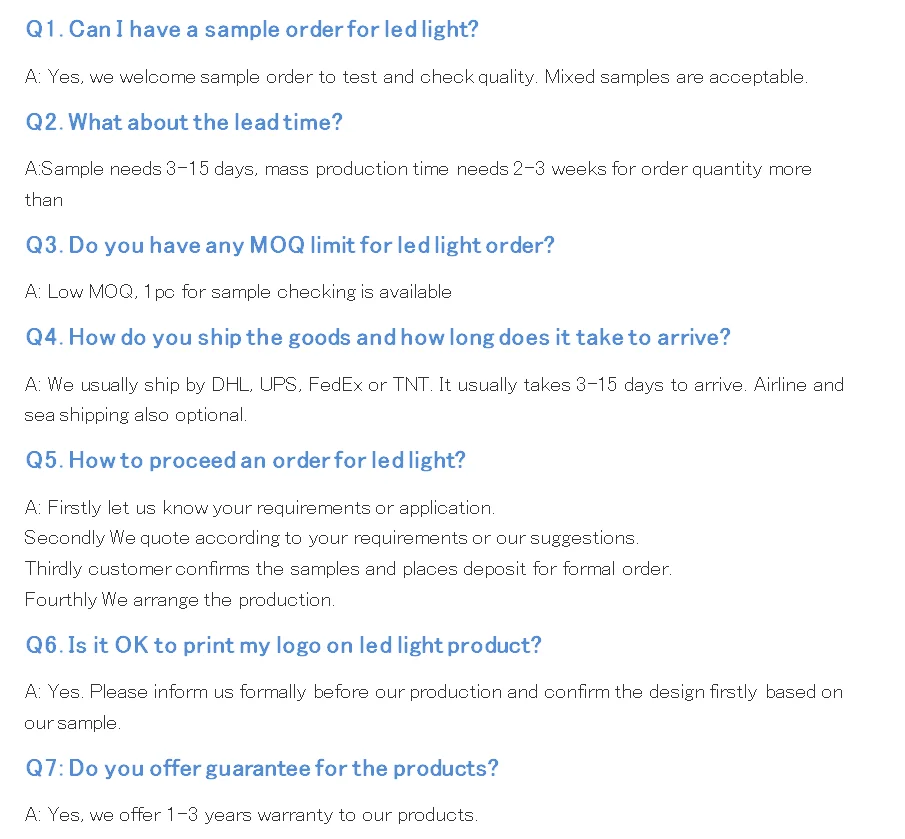
Task: Click the 'sea shipping also optional' line
Action: click(x=135, y=415)
